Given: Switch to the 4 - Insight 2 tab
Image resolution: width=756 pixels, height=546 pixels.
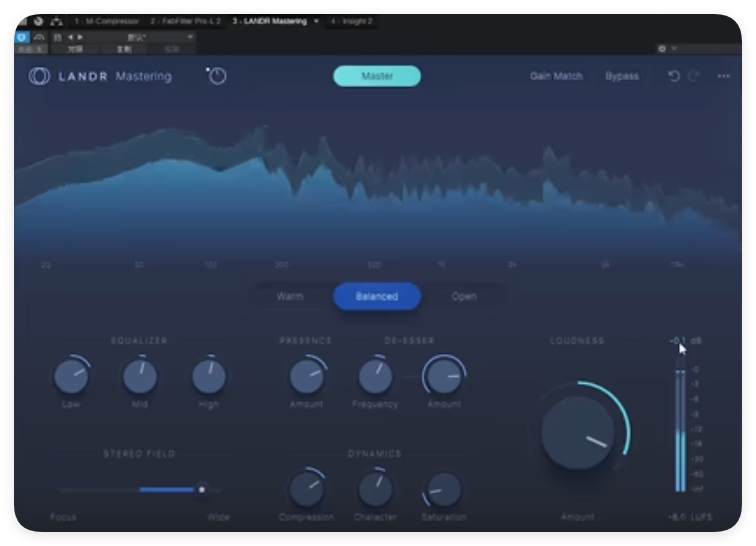Looking at the screenshot, I should click(351, 21).
